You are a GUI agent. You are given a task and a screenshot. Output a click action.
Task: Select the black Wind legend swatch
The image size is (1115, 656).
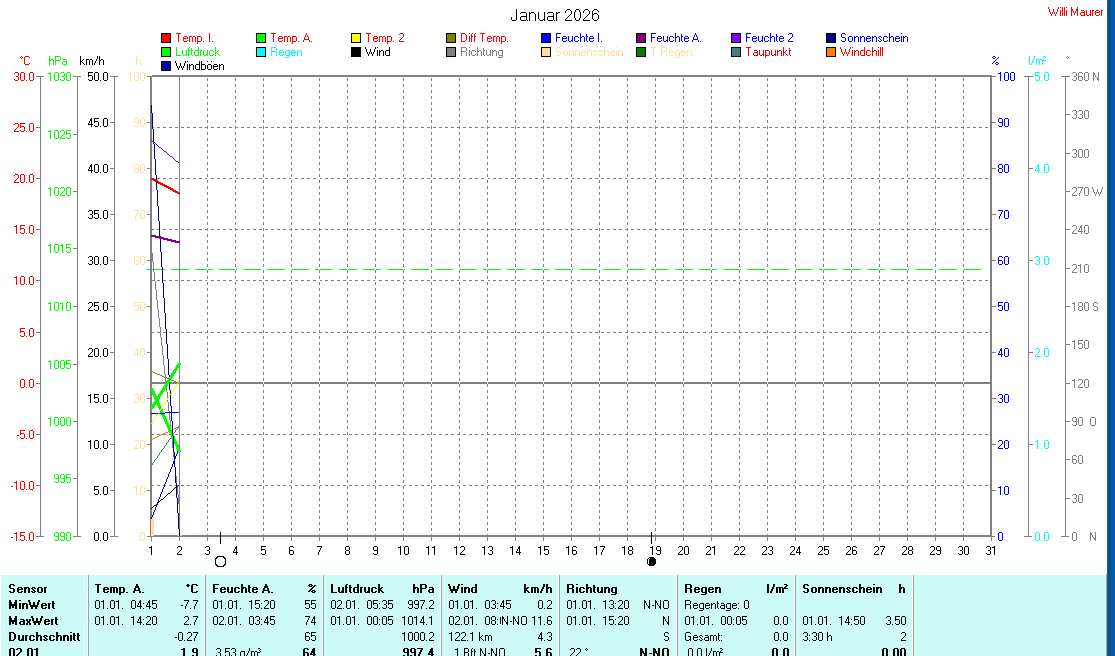click(x=356, y=52)
